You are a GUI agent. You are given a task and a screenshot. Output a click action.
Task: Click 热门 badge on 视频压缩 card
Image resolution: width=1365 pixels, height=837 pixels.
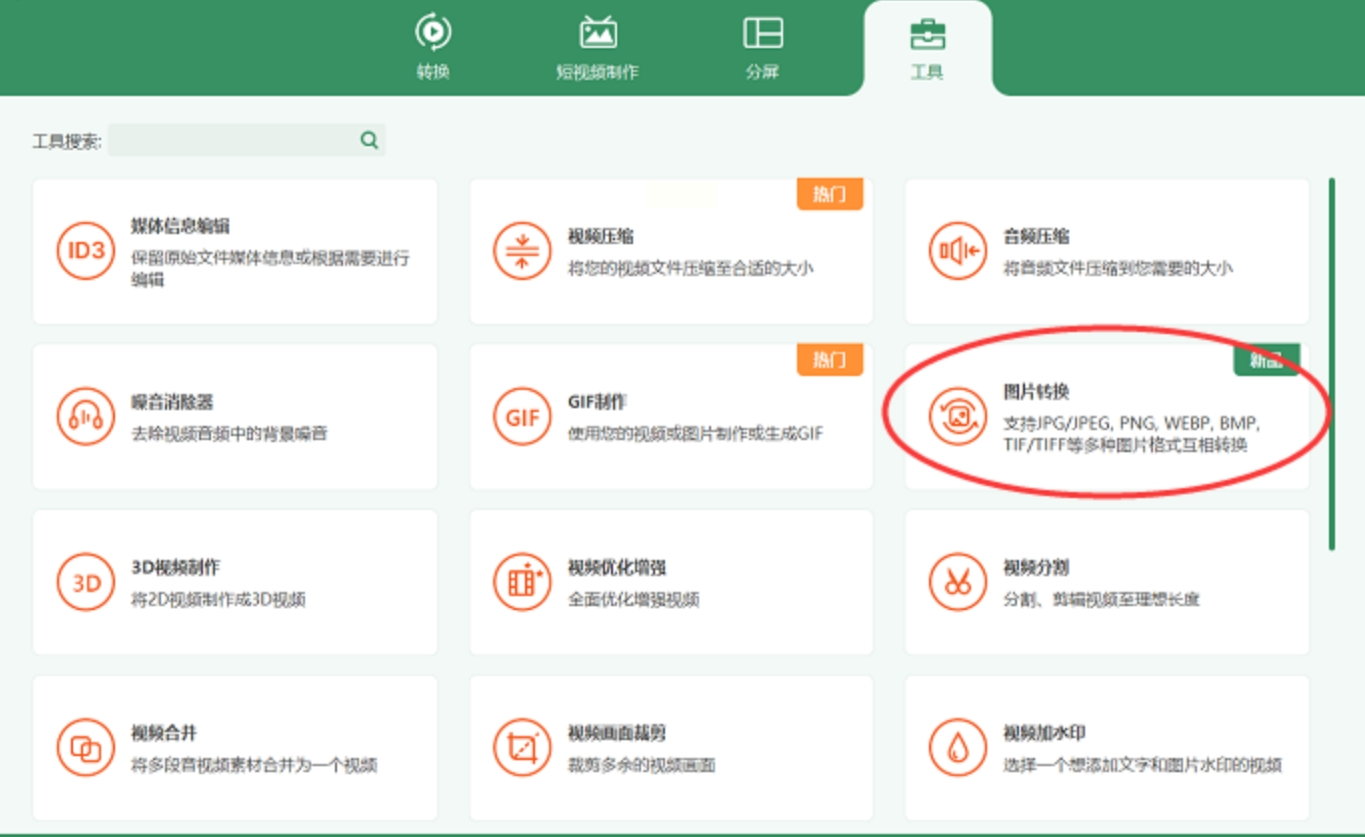829,194
